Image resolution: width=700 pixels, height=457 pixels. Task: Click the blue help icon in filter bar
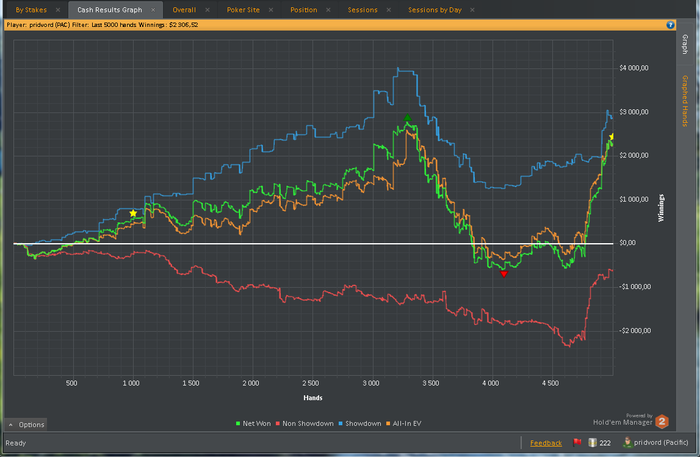(670, 25)
